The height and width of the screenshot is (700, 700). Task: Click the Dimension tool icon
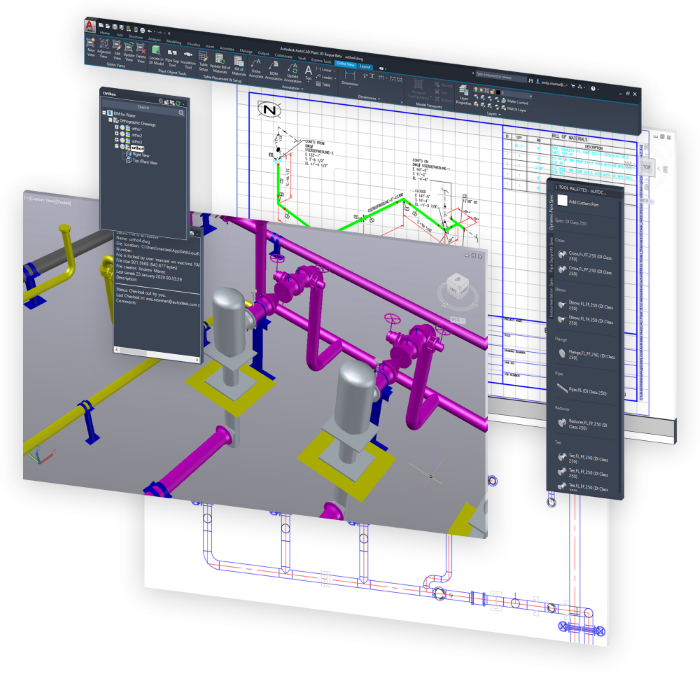pyautogui.click(x=350, y=78)
